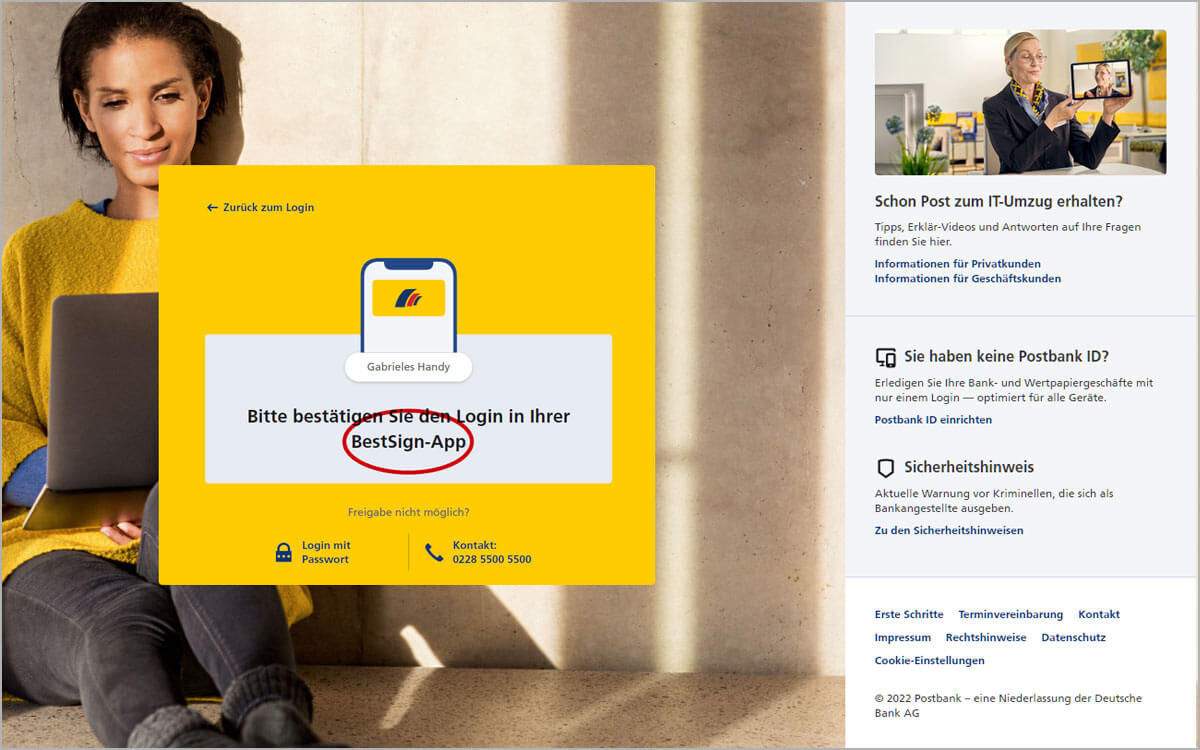Click the Bitte bestätigen Sie den Login message
The height and width of the screenshot is (750, 1200).
click(x=408, y=428)
